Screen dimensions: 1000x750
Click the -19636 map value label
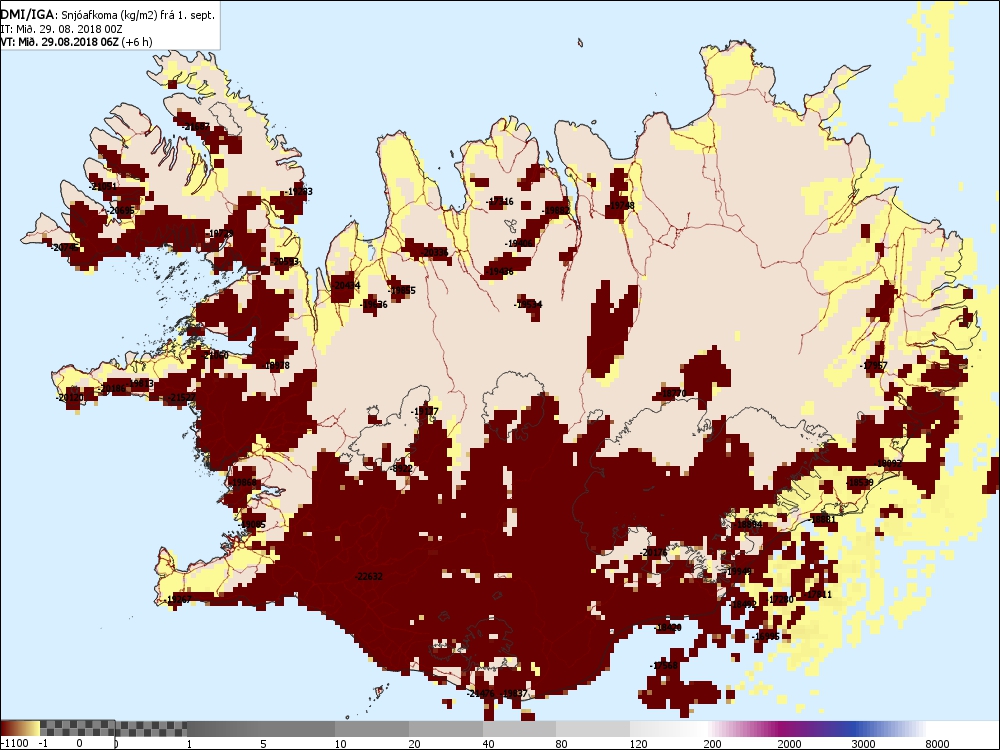(x=374, y=305)
